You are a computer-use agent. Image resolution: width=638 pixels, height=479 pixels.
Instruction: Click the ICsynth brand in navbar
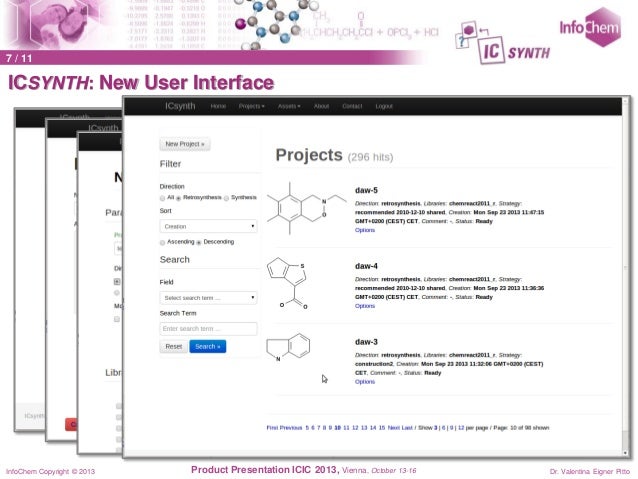pyautogui.click(x=180, y=106)
